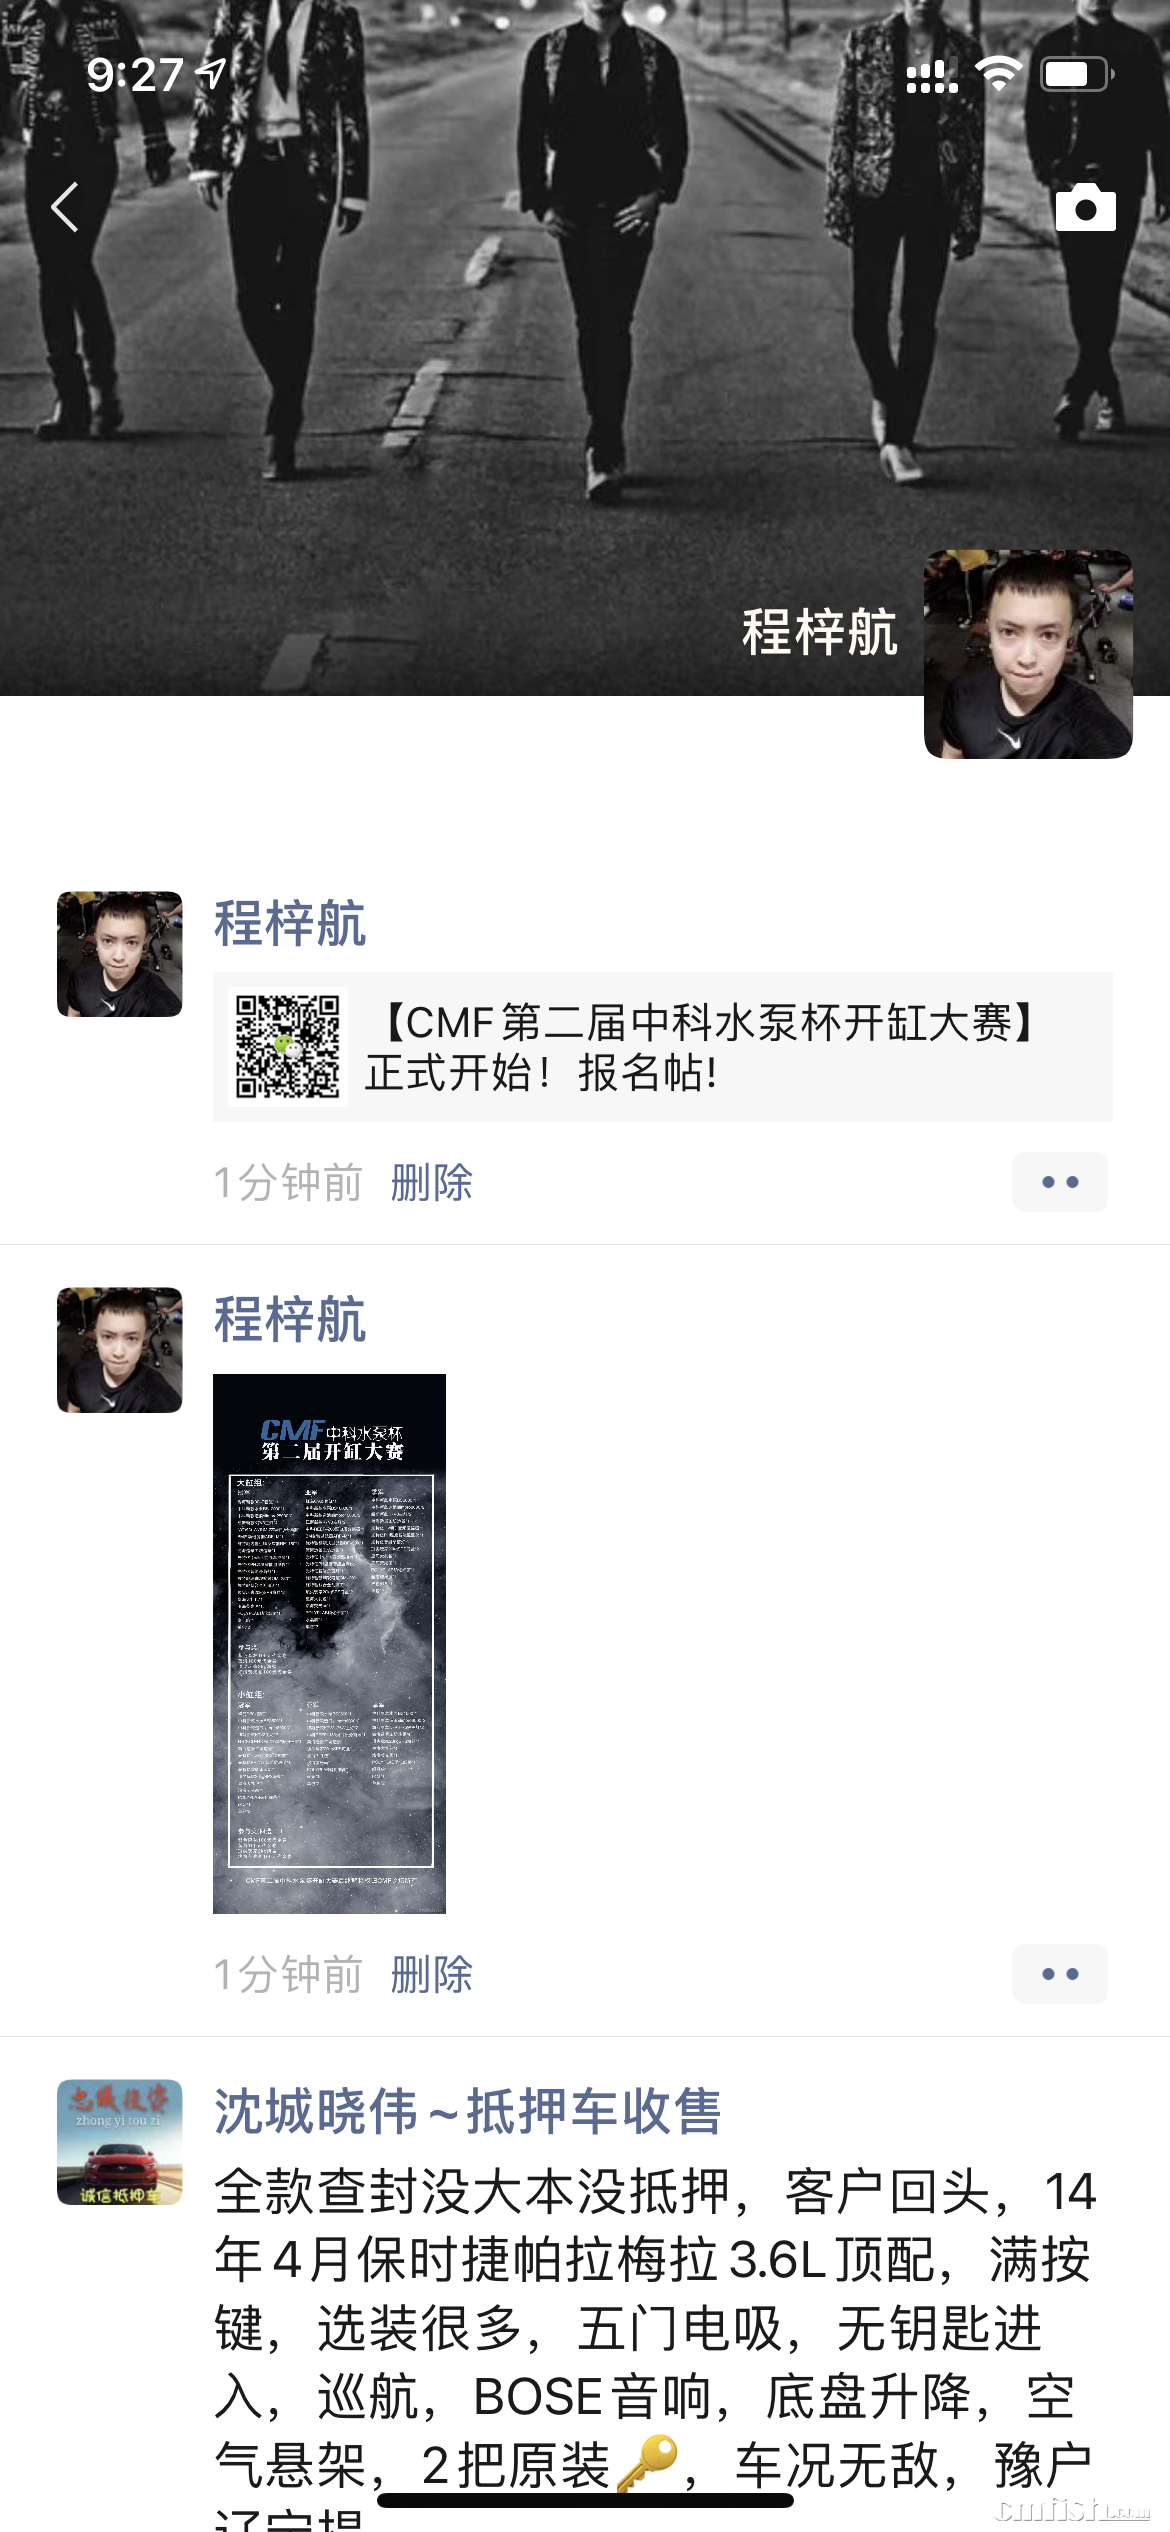
Task: Delete the poster image post via 删除
Action: [x=431, y=1975]
